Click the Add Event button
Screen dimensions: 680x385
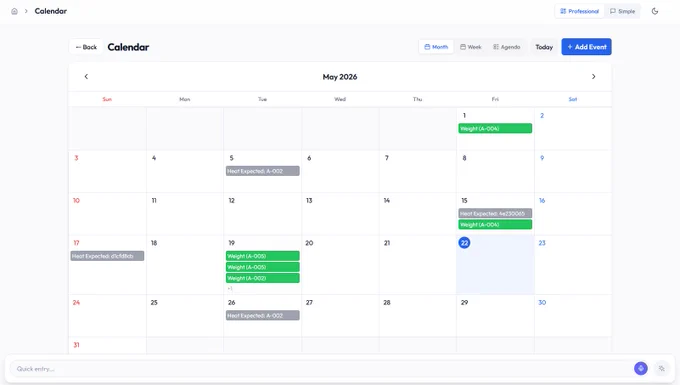[x=586, y=47]
